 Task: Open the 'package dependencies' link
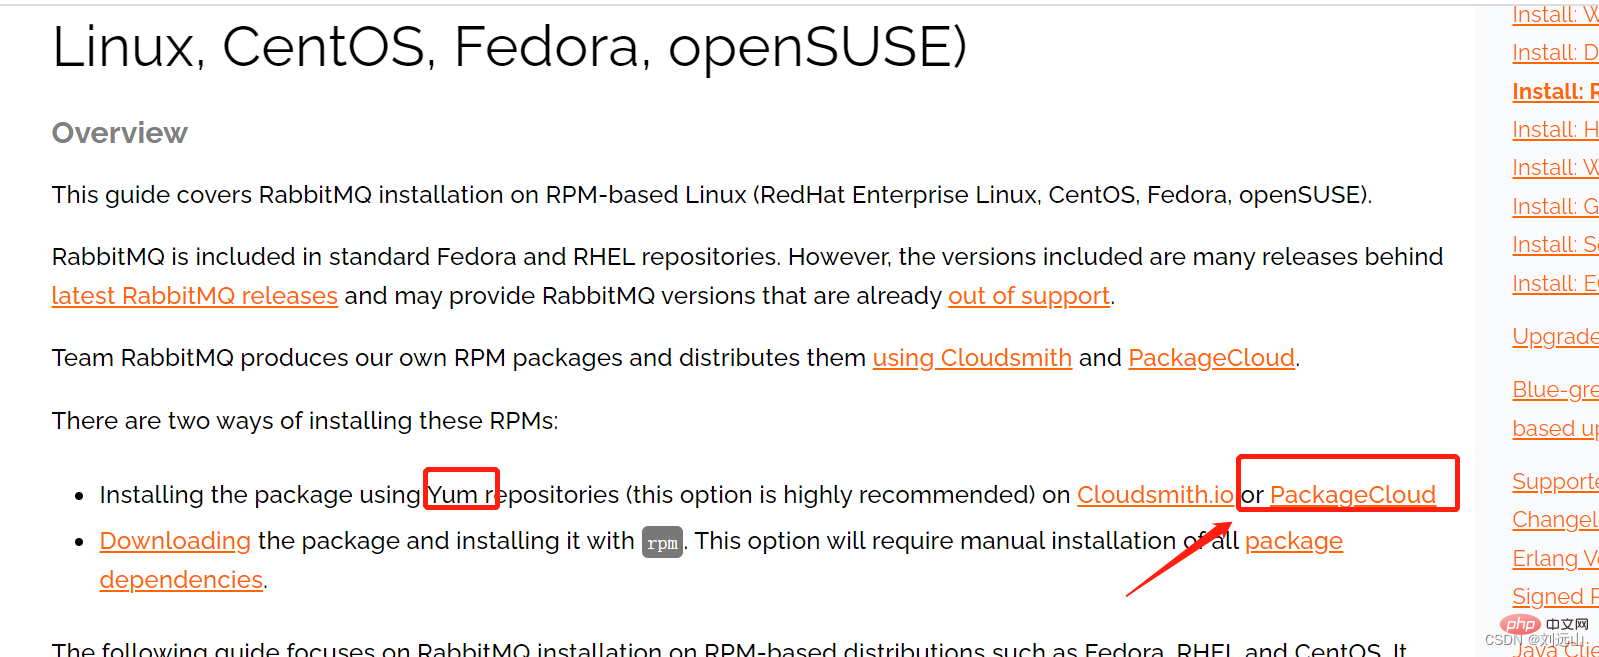[x=1293, y=541]
